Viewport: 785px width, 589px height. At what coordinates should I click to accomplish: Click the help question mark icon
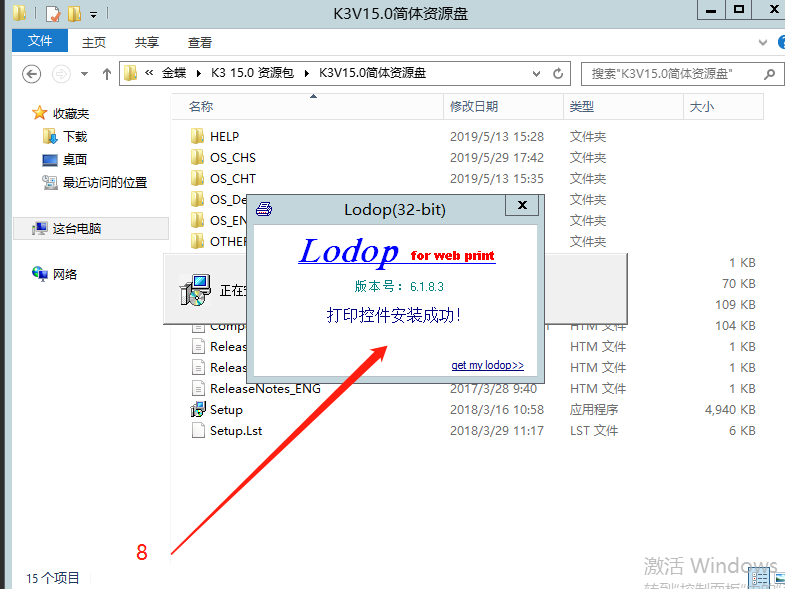[781, 42]
